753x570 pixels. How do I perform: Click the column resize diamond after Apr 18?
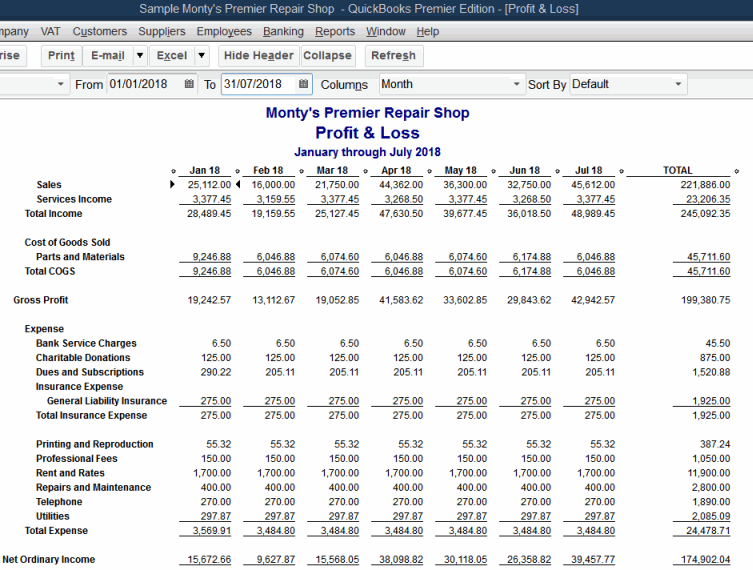coord(429,171)
